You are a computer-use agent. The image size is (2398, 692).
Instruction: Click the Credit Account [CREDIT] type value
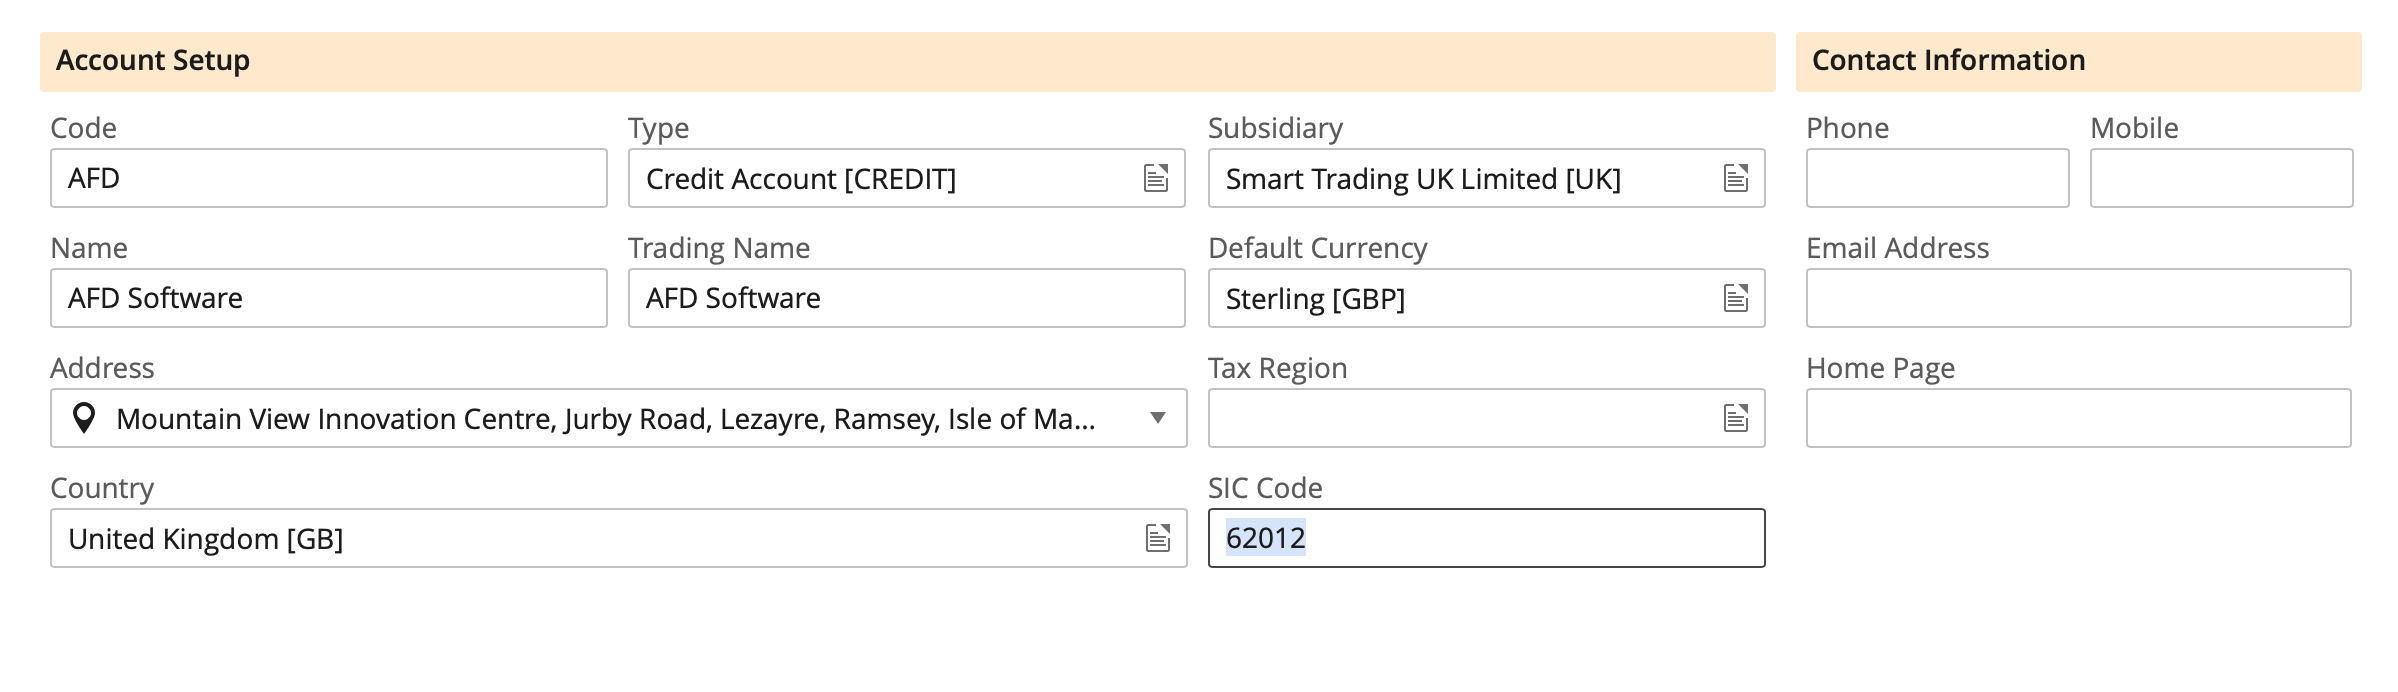coord(801,179)
